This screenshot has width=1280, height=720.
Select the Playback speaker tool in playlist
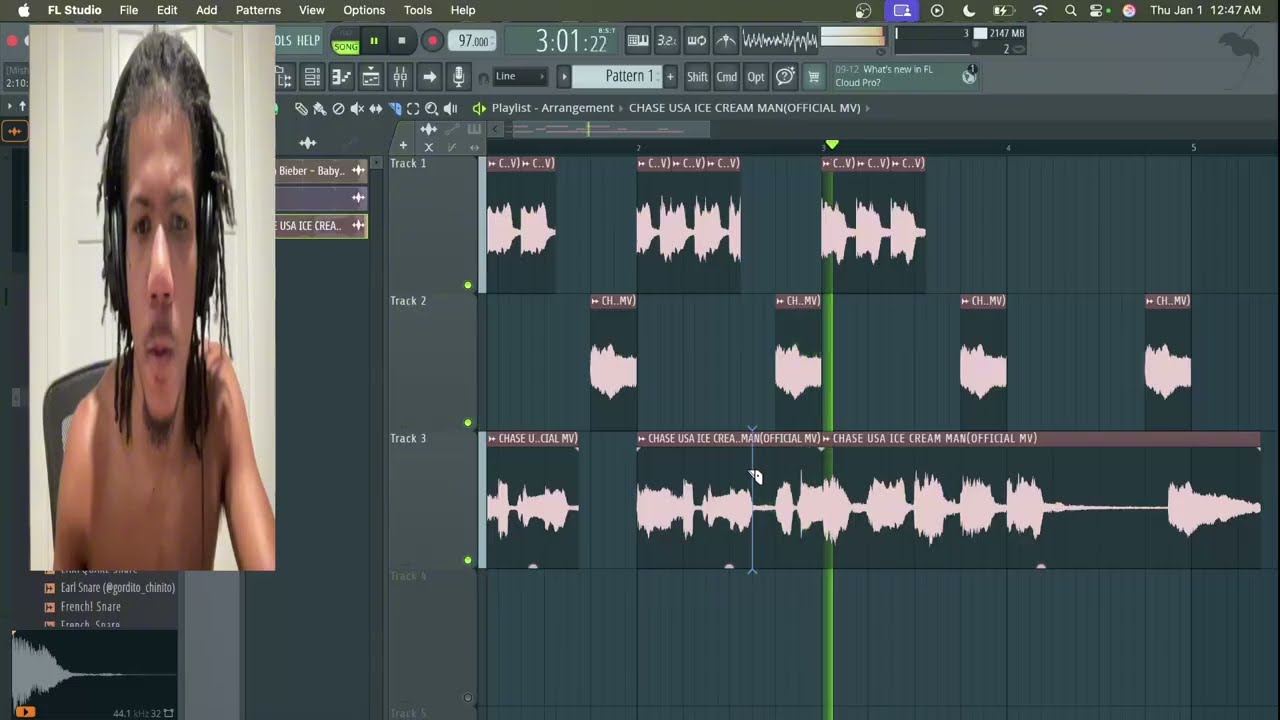450,108
